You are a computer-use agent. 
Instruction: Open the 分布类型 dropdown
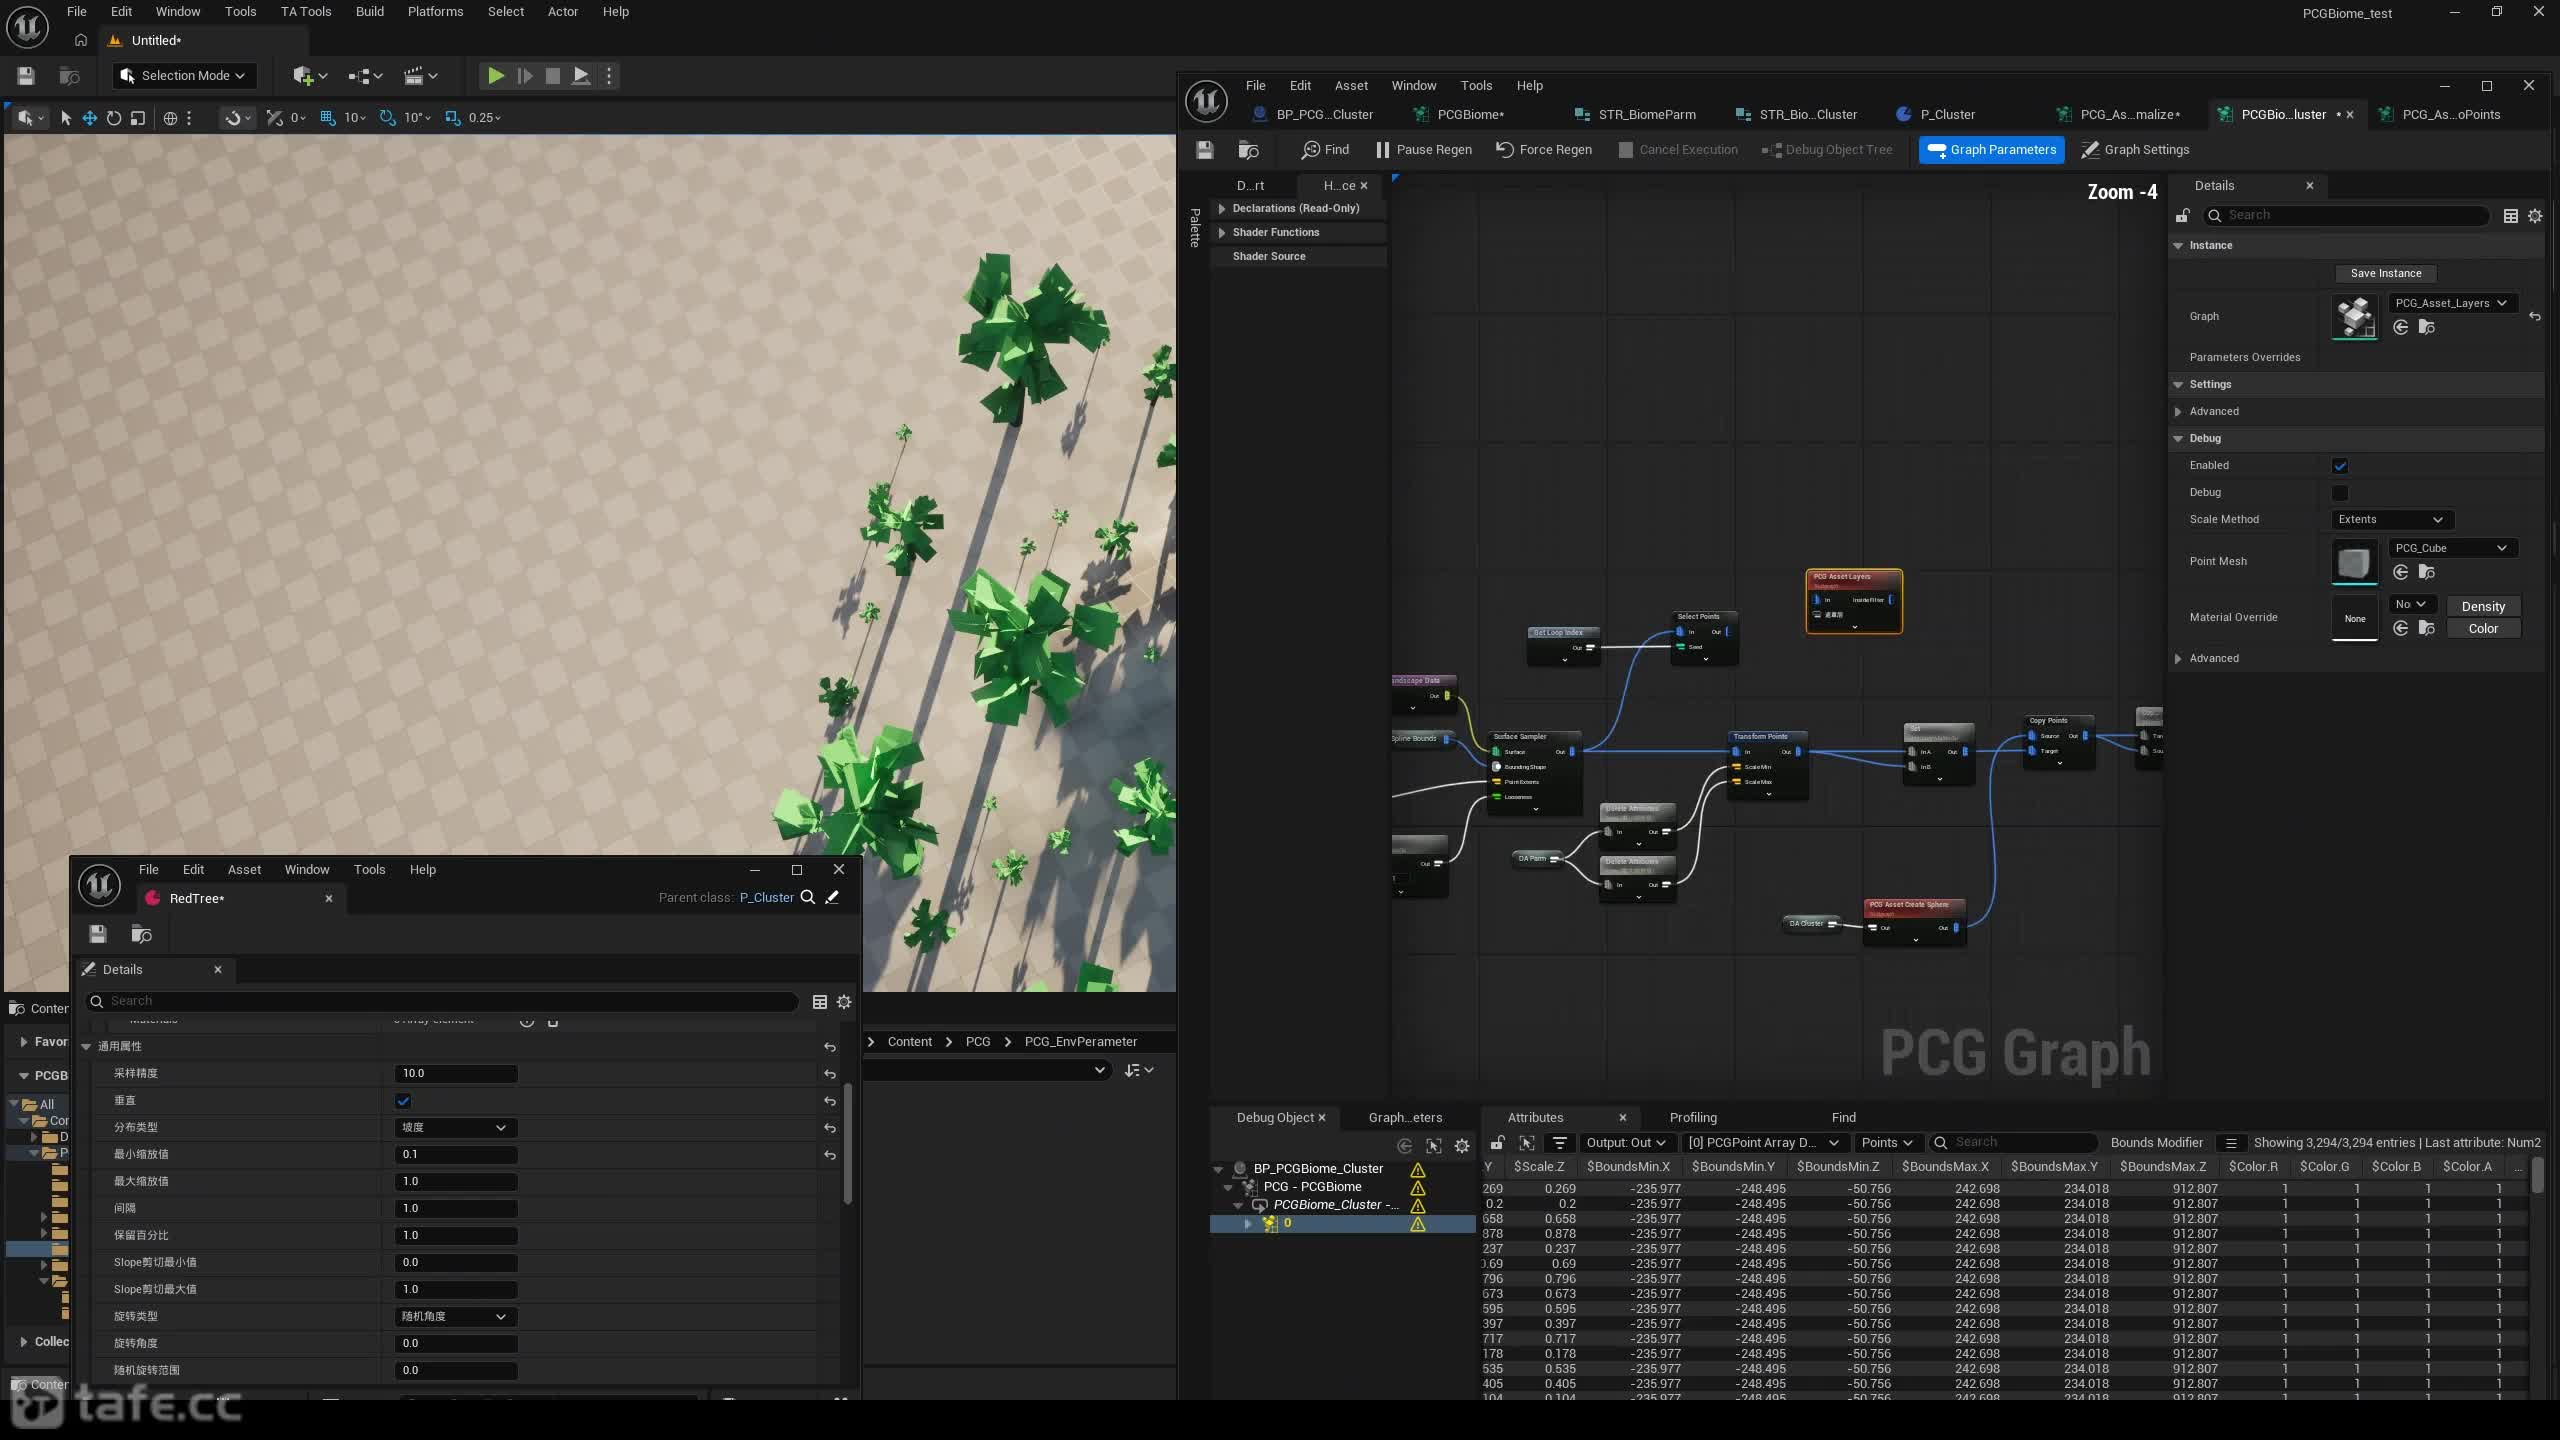455,1128
